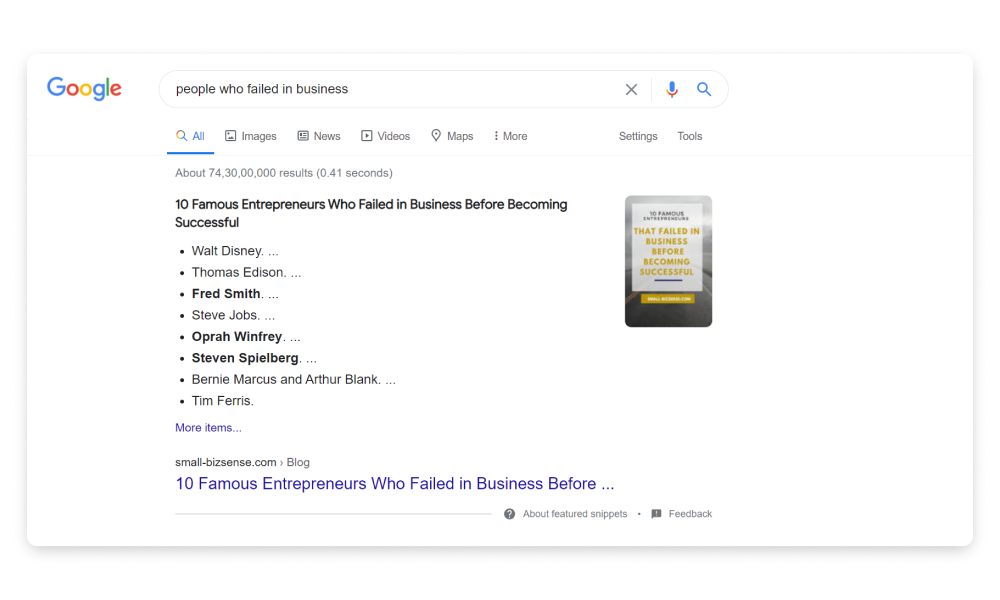Open the 10 Famous Entrepreneurs result link

pos(395,484)
